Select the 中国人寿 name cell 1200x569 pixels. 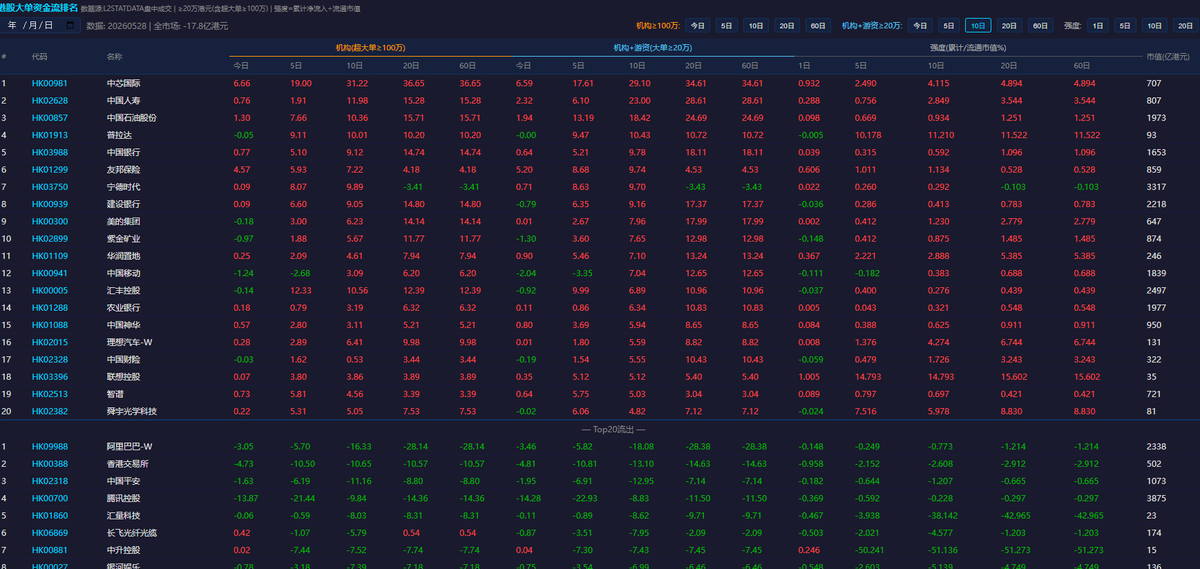123,100
